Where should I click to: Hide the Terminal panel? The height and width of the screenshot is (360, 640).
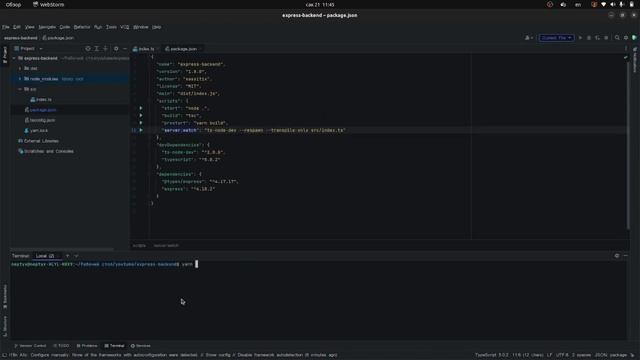626,256
